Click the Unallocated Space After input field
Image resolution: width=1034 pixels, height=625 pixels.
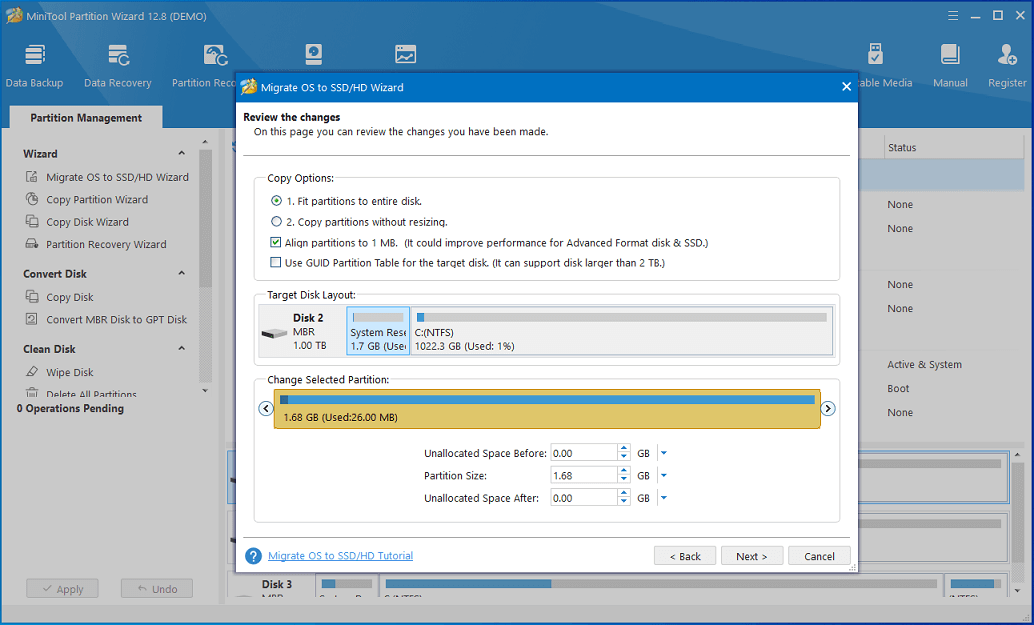pos(584,498)
